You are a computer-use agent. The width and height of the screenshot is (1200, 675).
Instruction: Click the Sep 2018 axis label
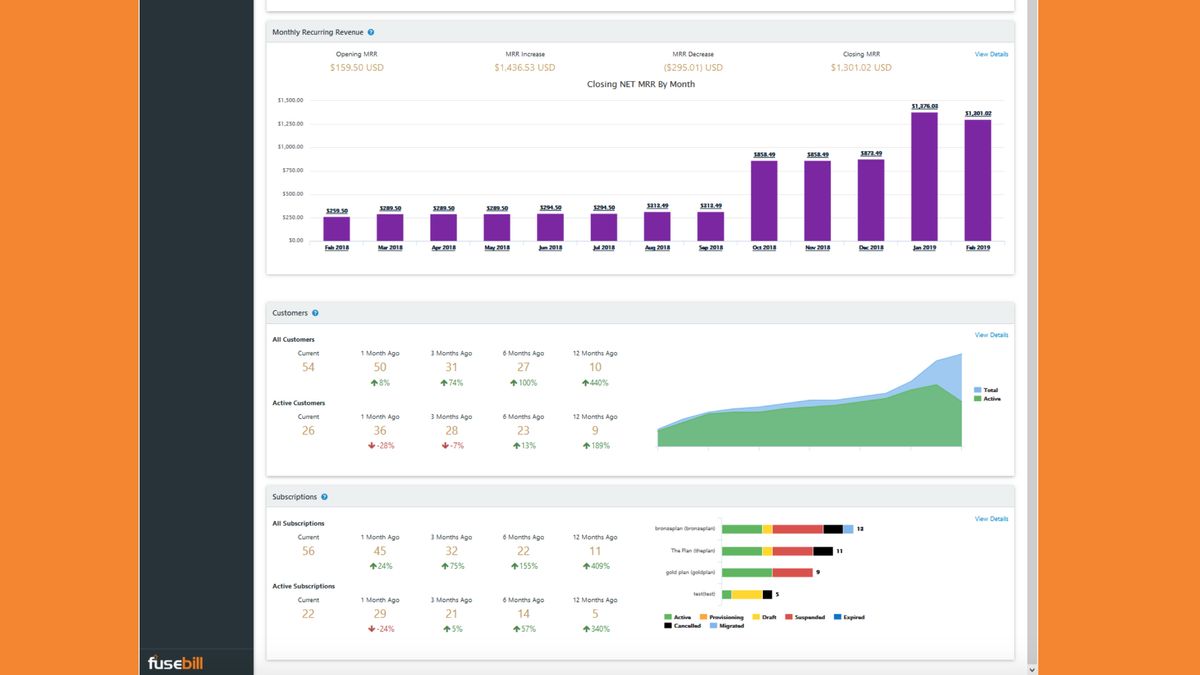[x=710, y=247]
